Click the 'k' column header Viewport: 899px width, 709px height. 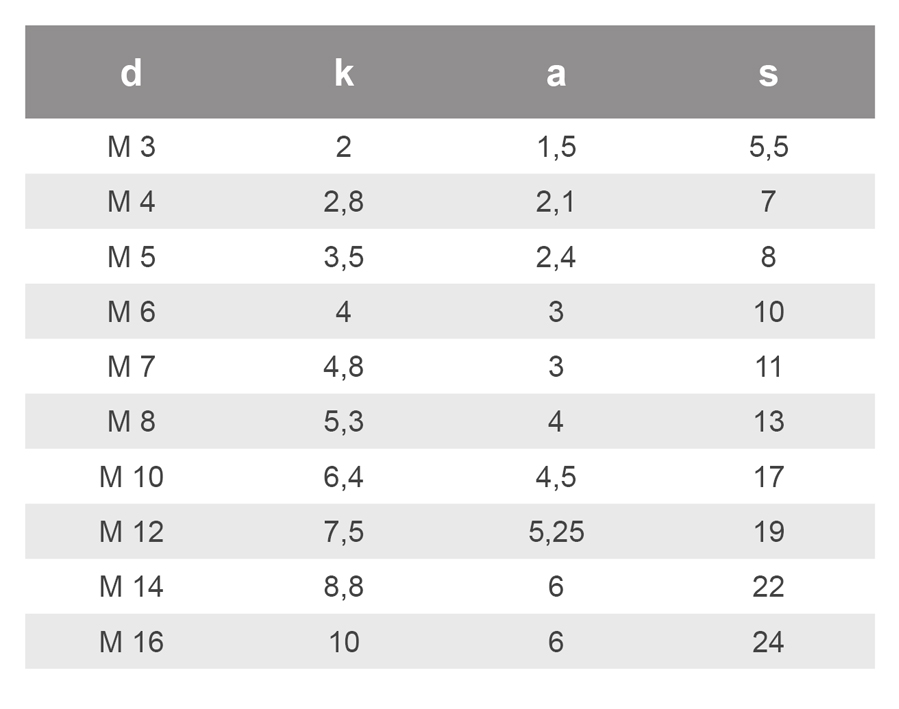pos(344,73)
